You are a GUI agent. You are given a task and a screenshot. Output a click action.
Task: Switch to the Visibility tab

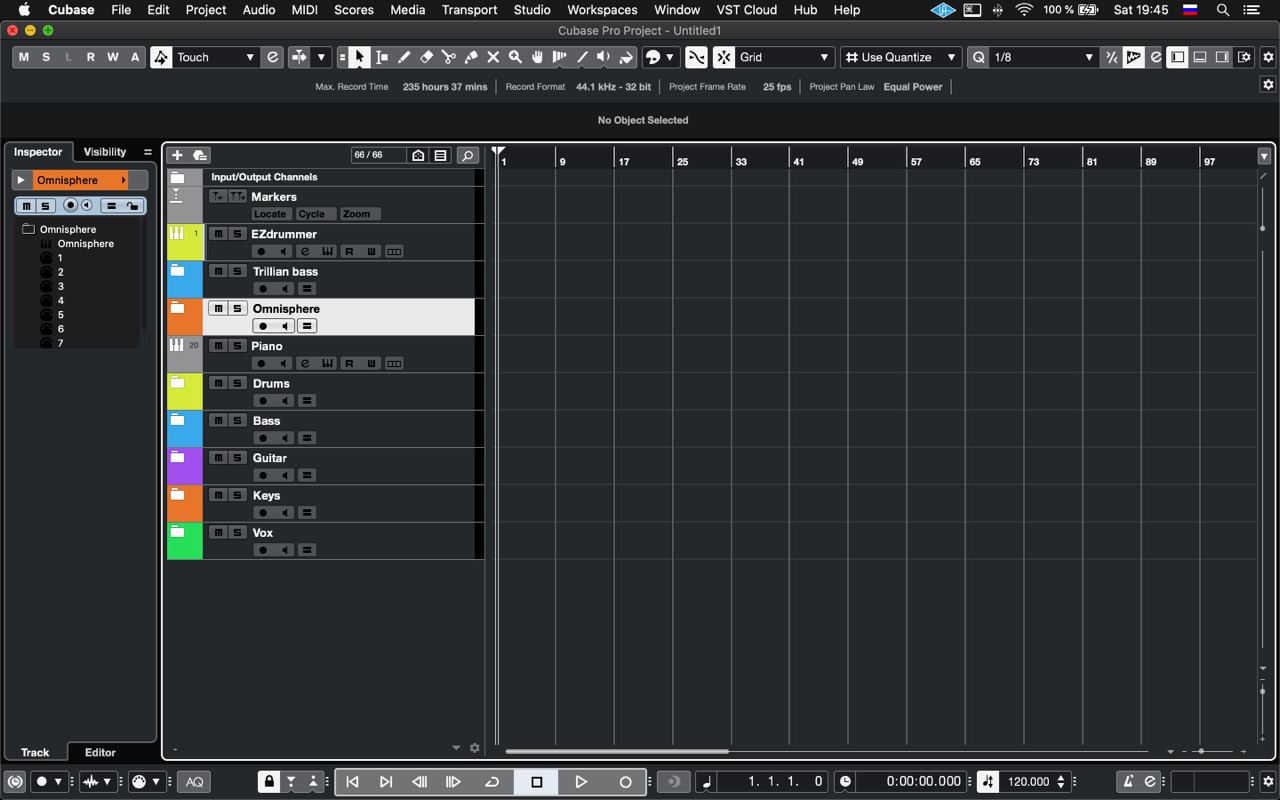tap(105, 152)
